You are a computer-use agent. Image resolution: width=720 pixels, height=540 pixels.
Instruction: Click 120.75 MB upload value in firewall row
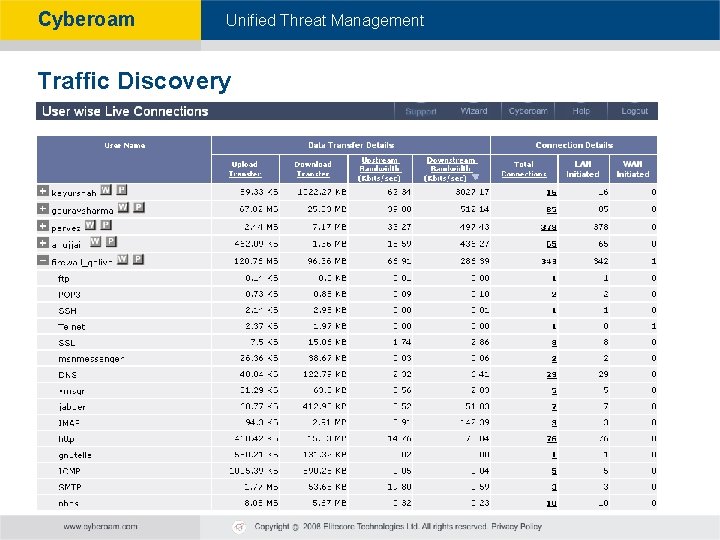point(256,261)
